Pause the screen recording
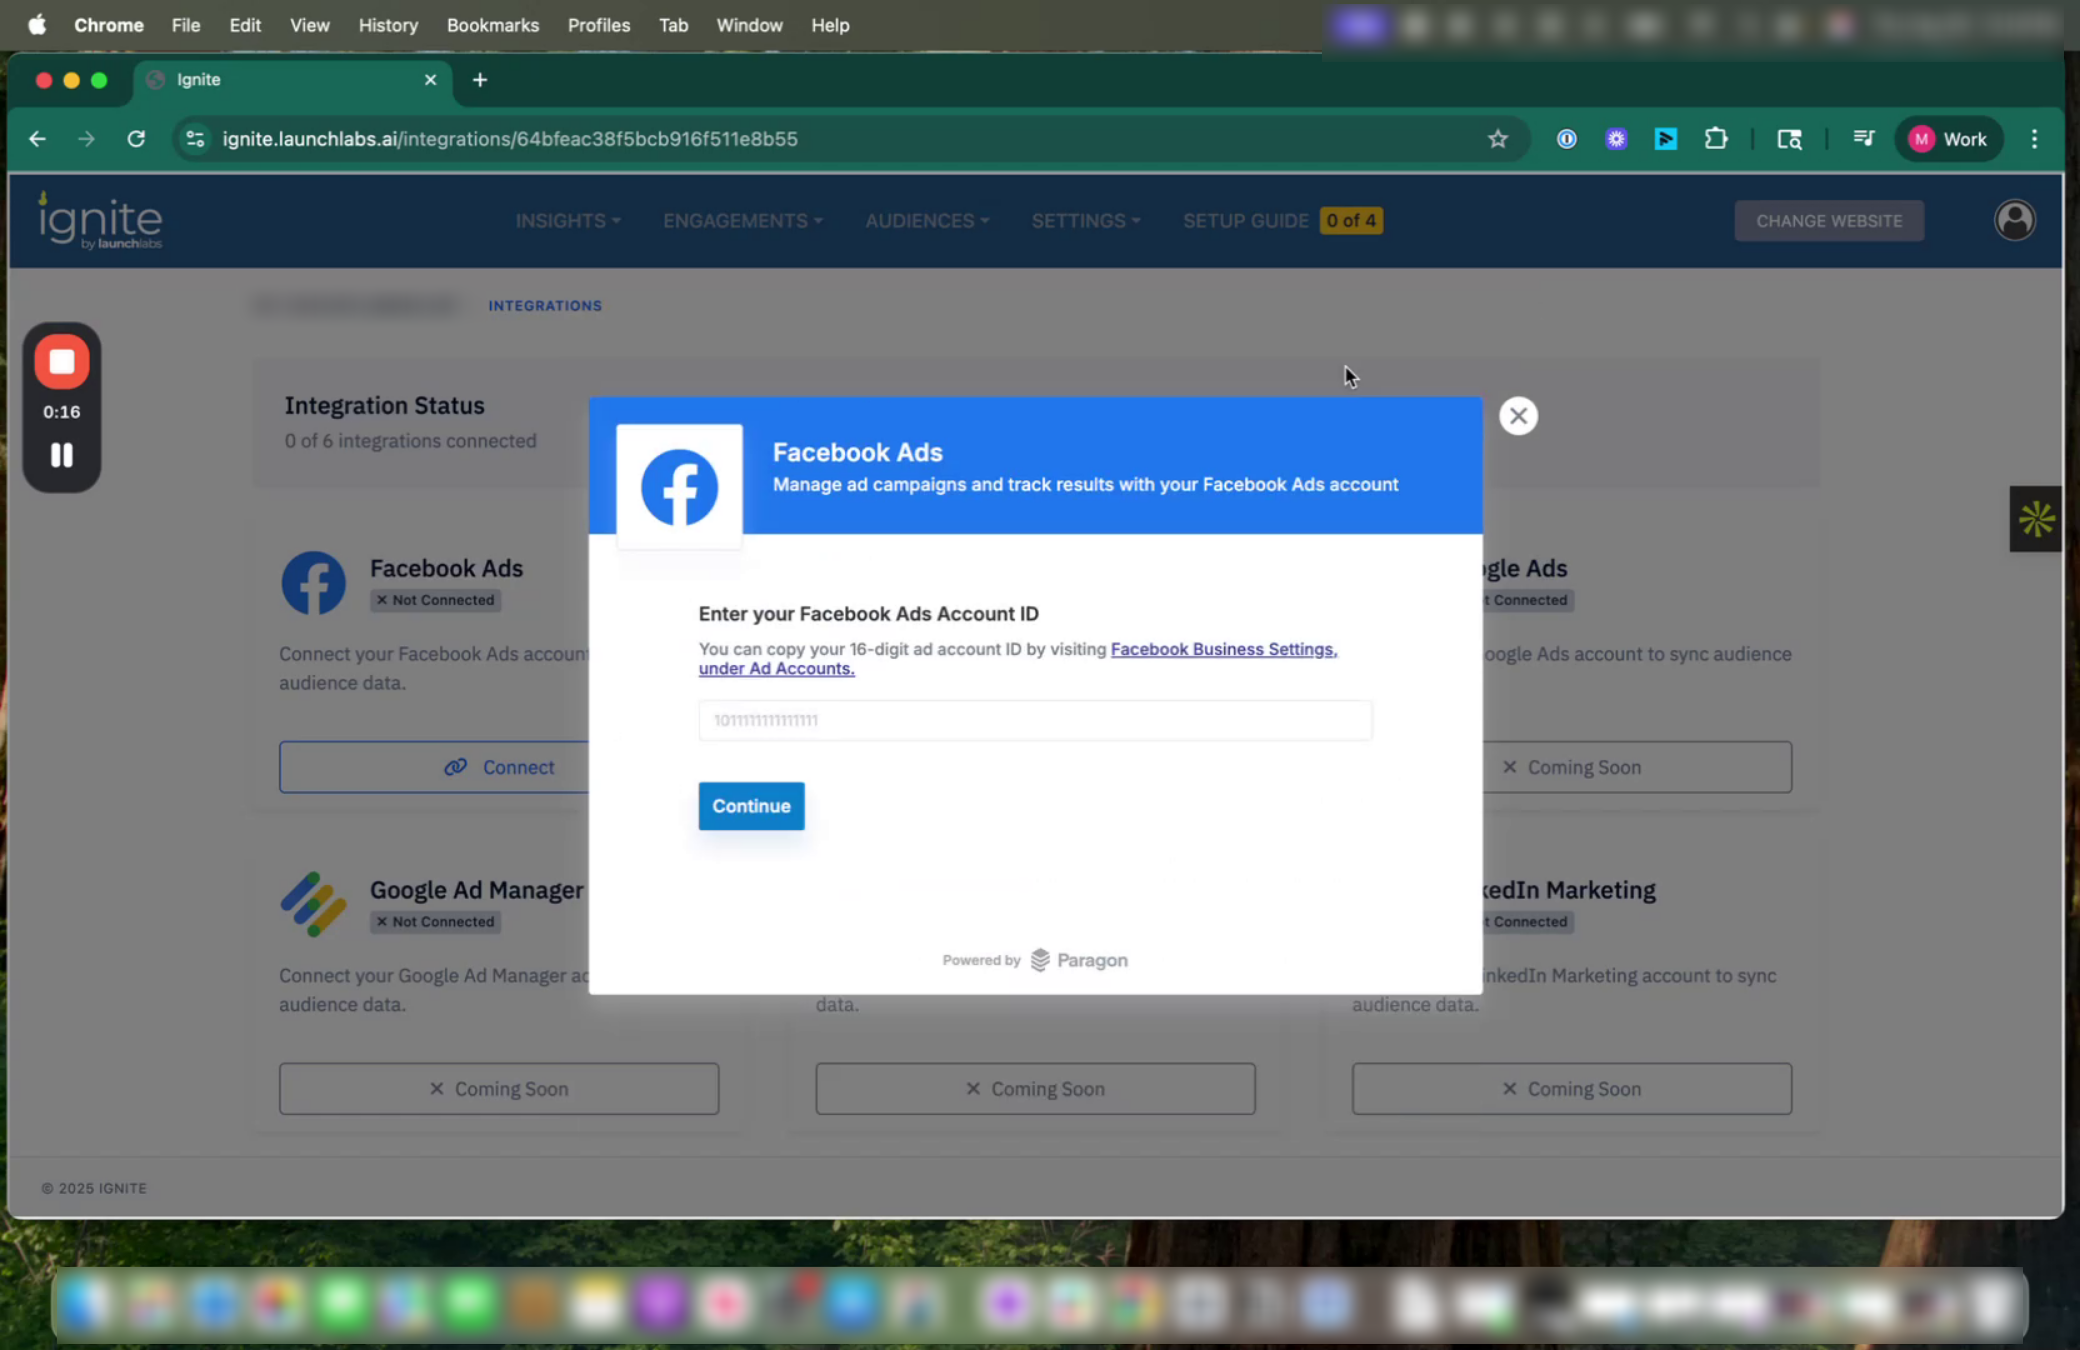The width and height of the screenshot is (2080, 1350). [62, 455]
